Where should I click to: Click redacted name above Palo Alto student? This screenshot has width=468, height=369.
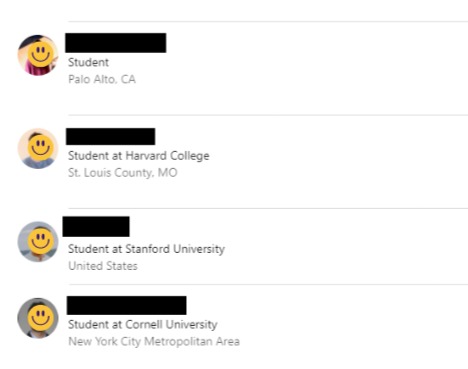116,43
